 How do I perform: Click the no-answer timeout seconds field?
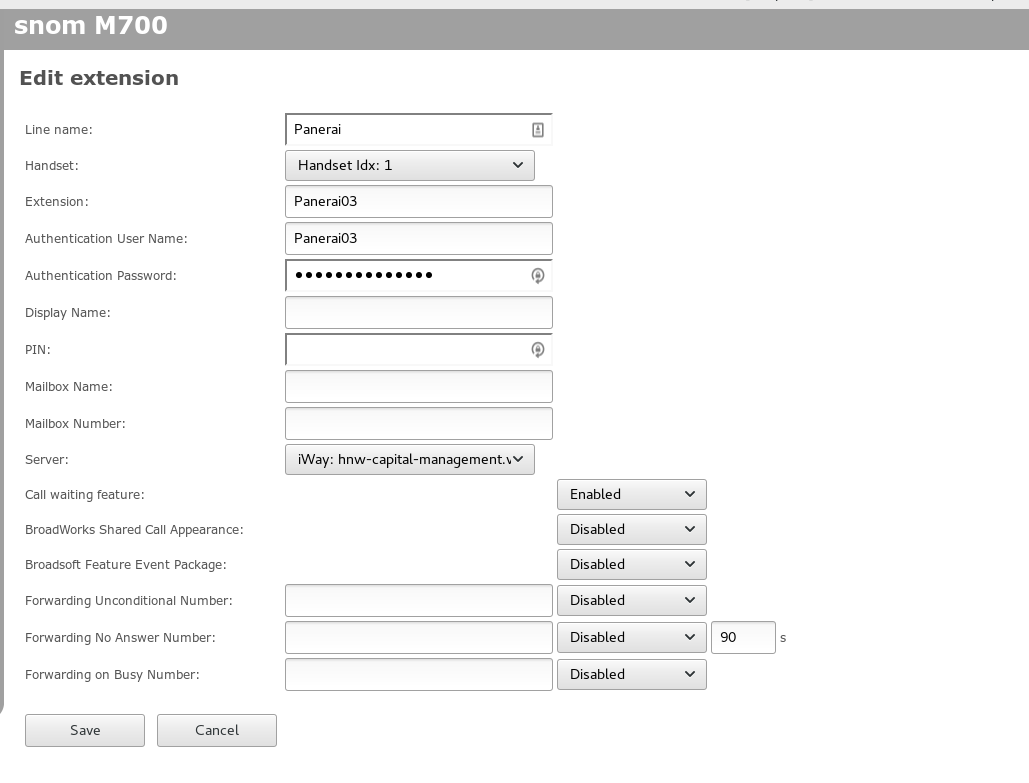743,637
